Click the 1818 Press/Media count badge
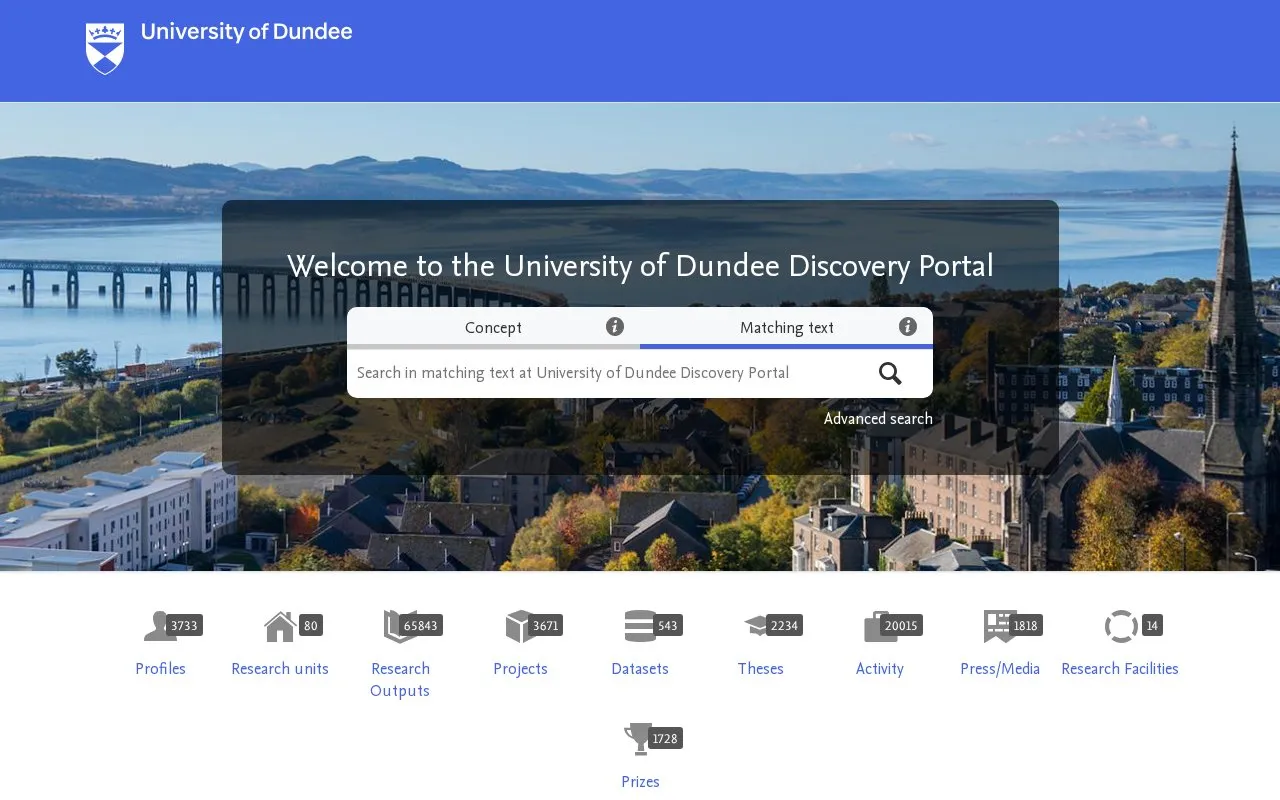 1025,626
